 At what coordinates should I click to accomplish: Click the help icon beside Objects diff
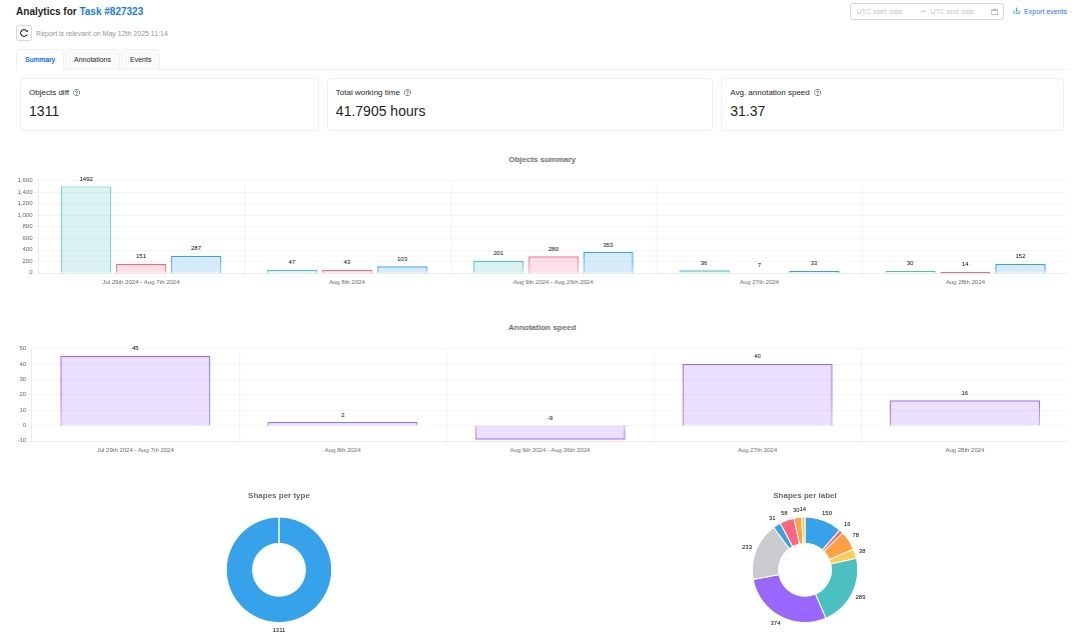coord(77,92)
